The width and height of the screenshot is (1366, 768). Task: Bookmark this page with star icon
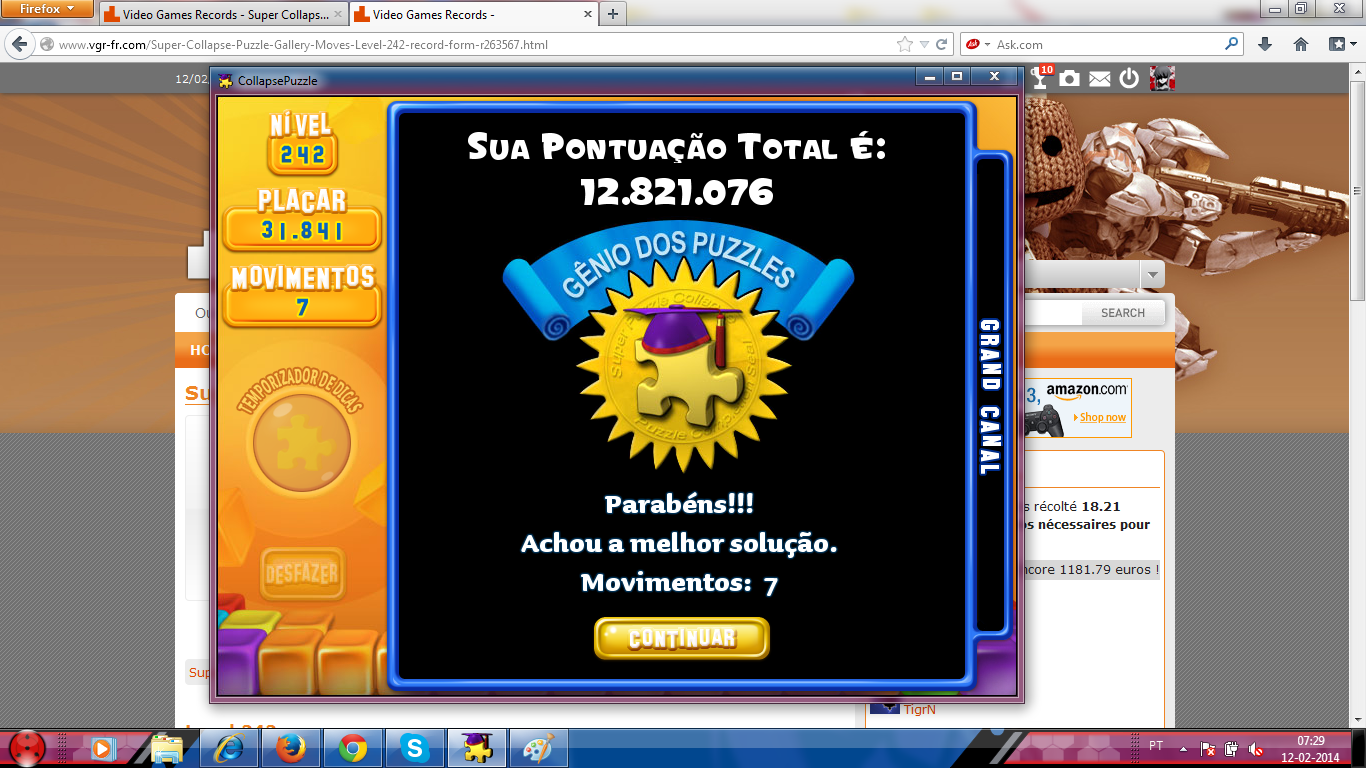click(905, 44)
